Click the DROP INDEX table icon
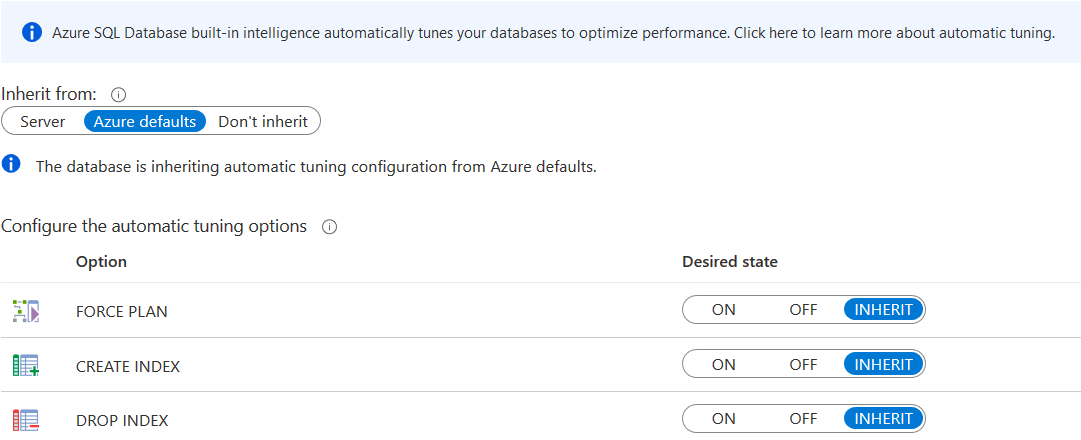 click(x=26, y=420)
